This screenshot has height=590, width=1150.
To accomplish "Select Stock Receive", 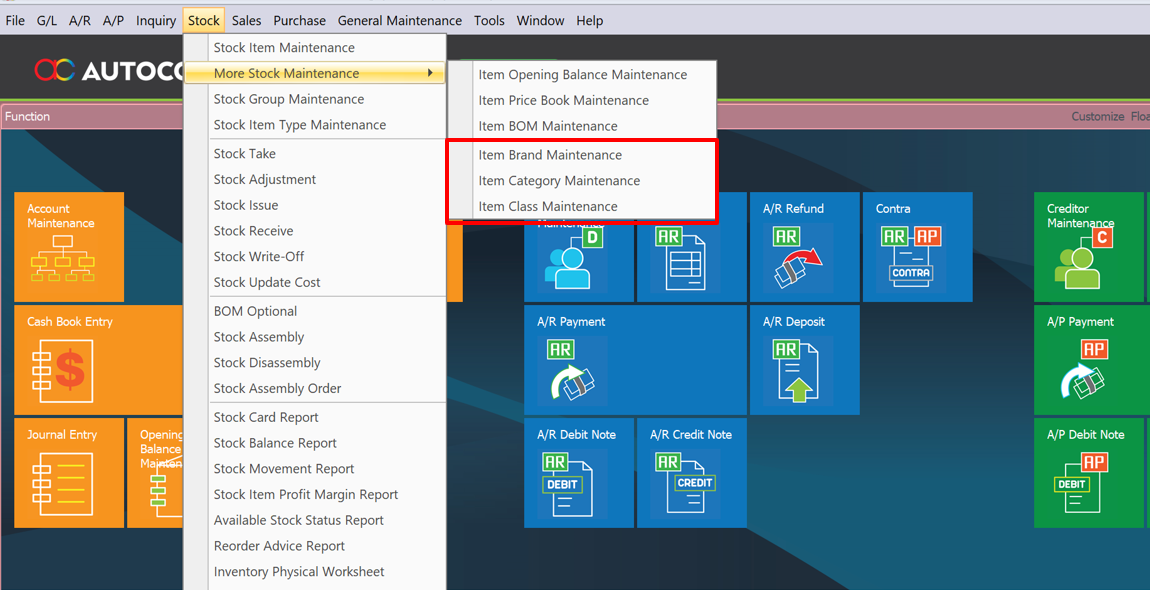I will click(x=315, y=230).
